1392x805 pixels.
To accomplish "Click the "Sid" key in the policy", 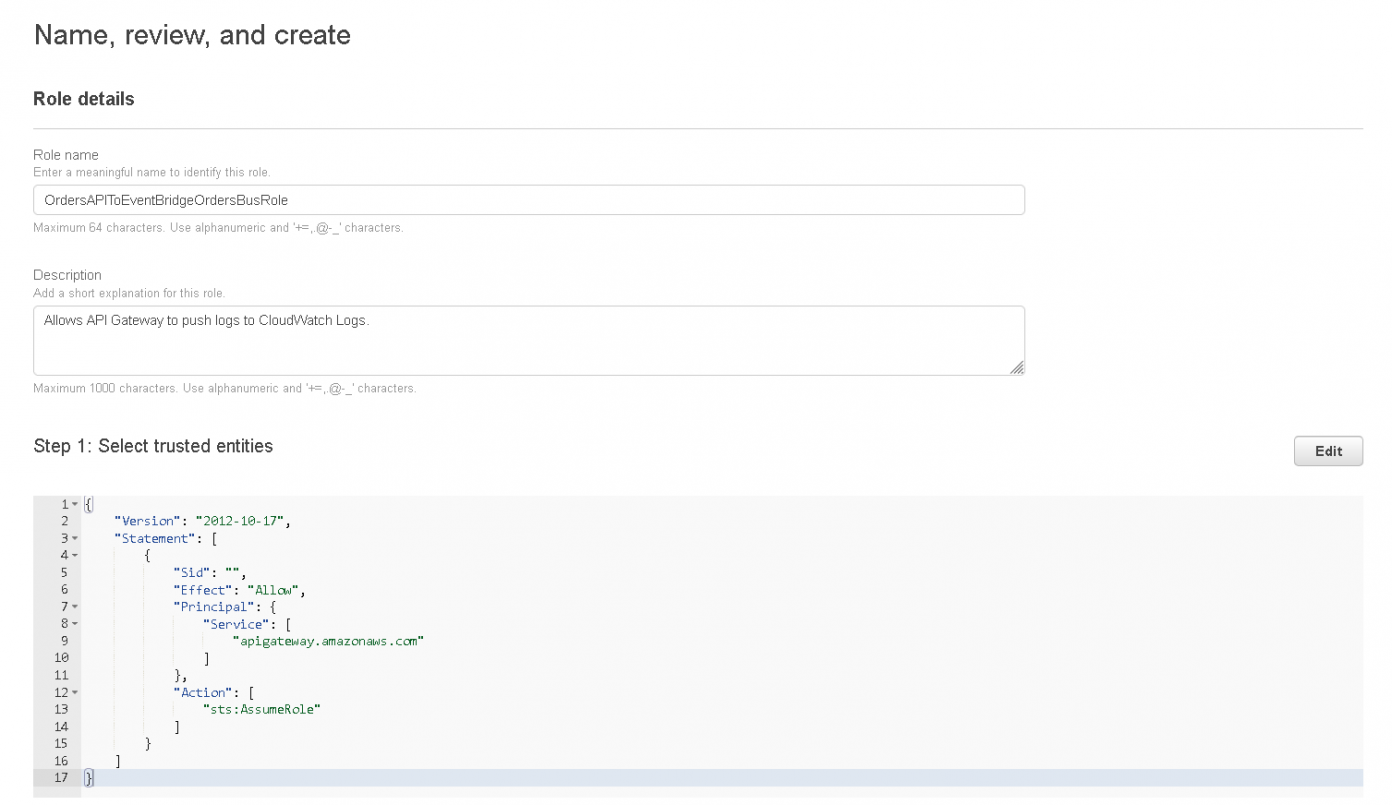I will point(193,573).
